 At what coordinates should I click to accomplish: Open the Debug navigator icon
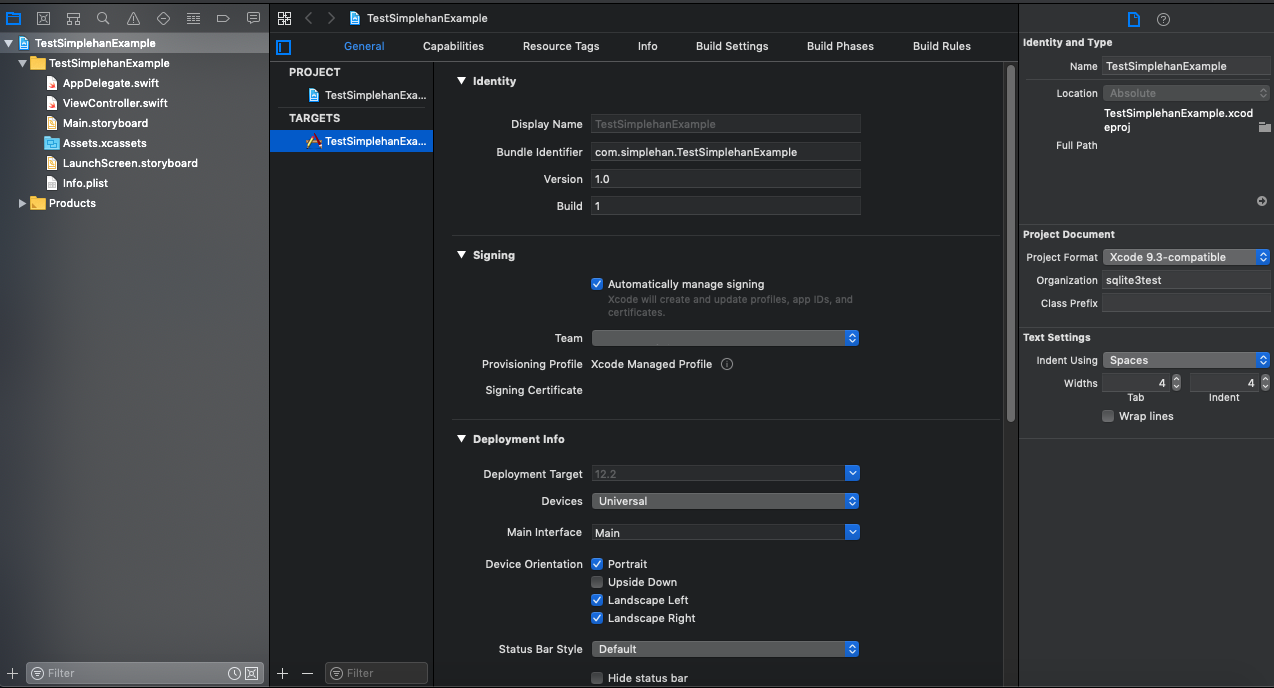tap(193, 18)
